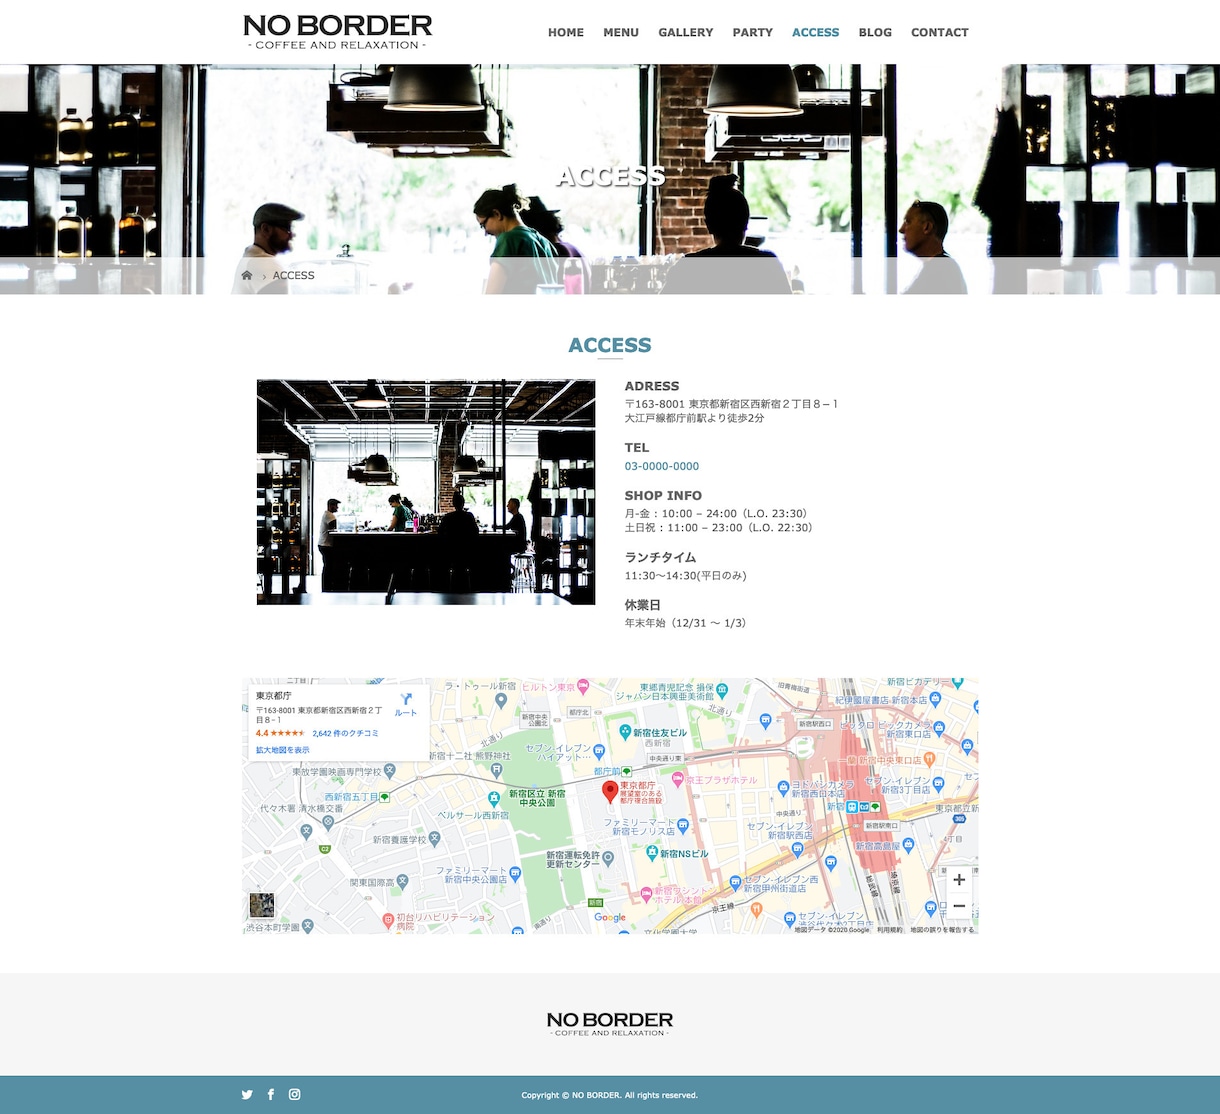Open the Twitter link in footer
Screen dimensions: 1220x1114
(x=247, y=1095)
